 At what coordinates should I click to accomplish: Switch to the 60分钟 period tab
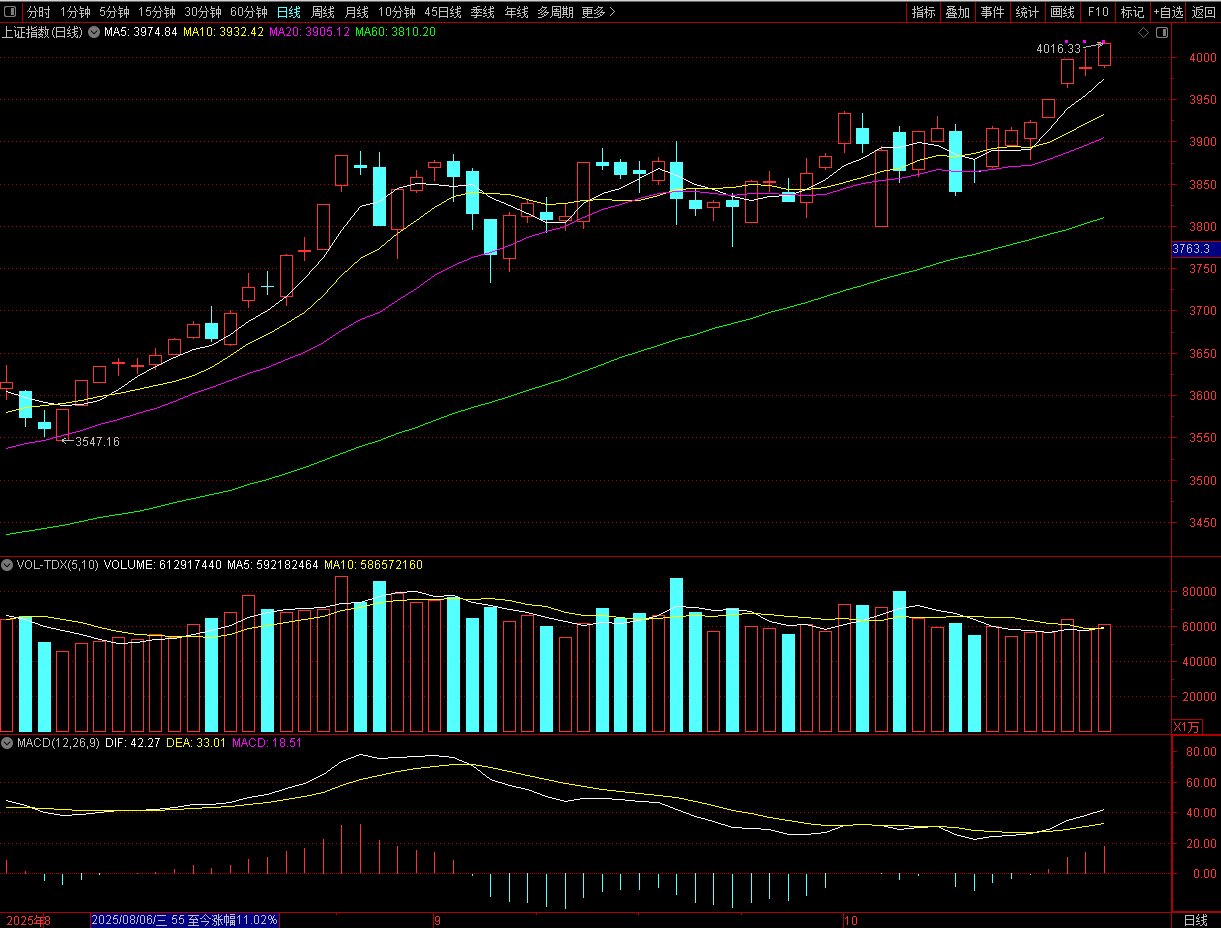point(248,12)
